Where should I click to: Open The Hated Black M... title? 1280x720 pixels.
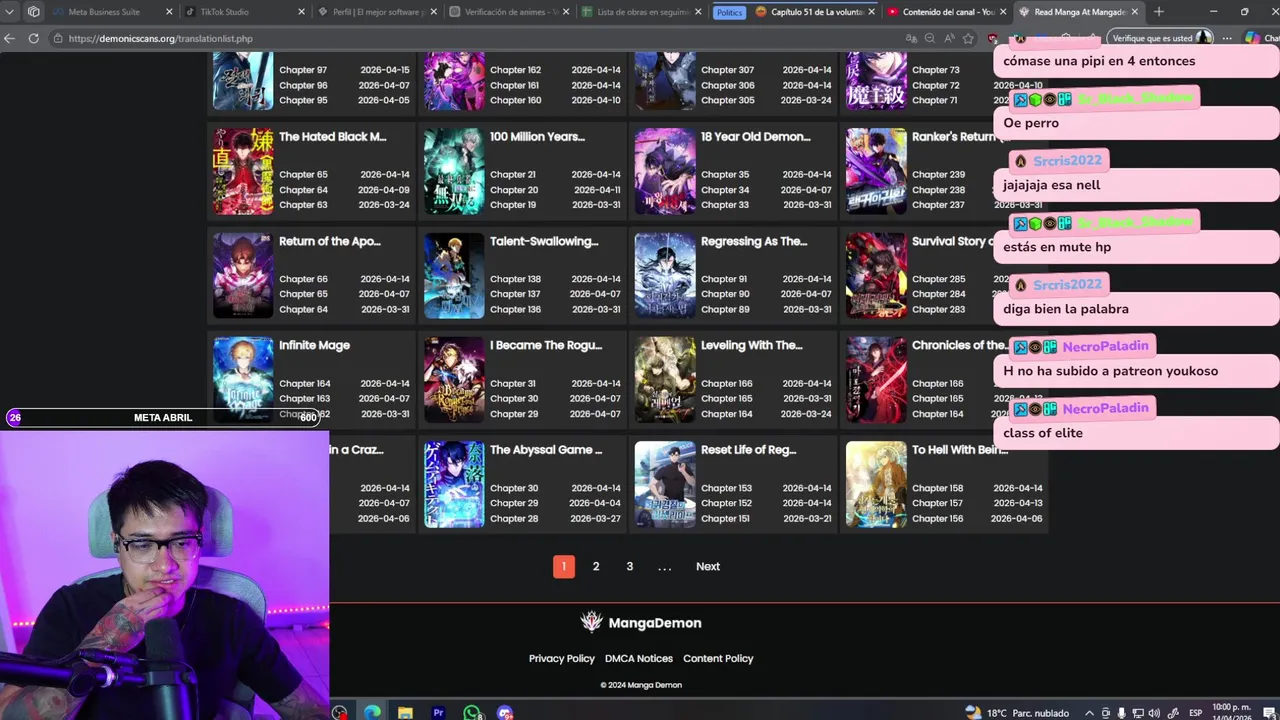(x=333, y=137)
